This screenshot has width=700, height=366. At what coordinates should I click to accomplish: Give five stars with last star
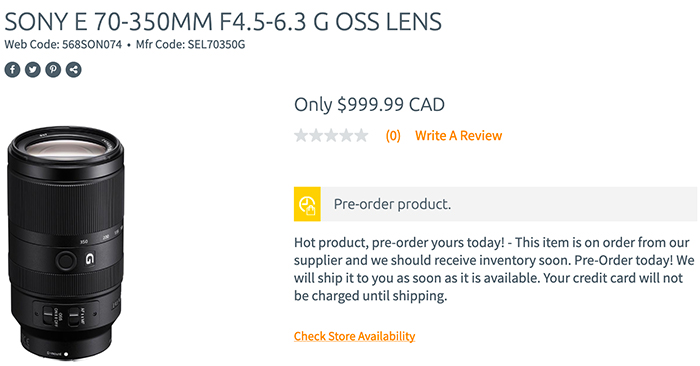[x=361, y=135]
